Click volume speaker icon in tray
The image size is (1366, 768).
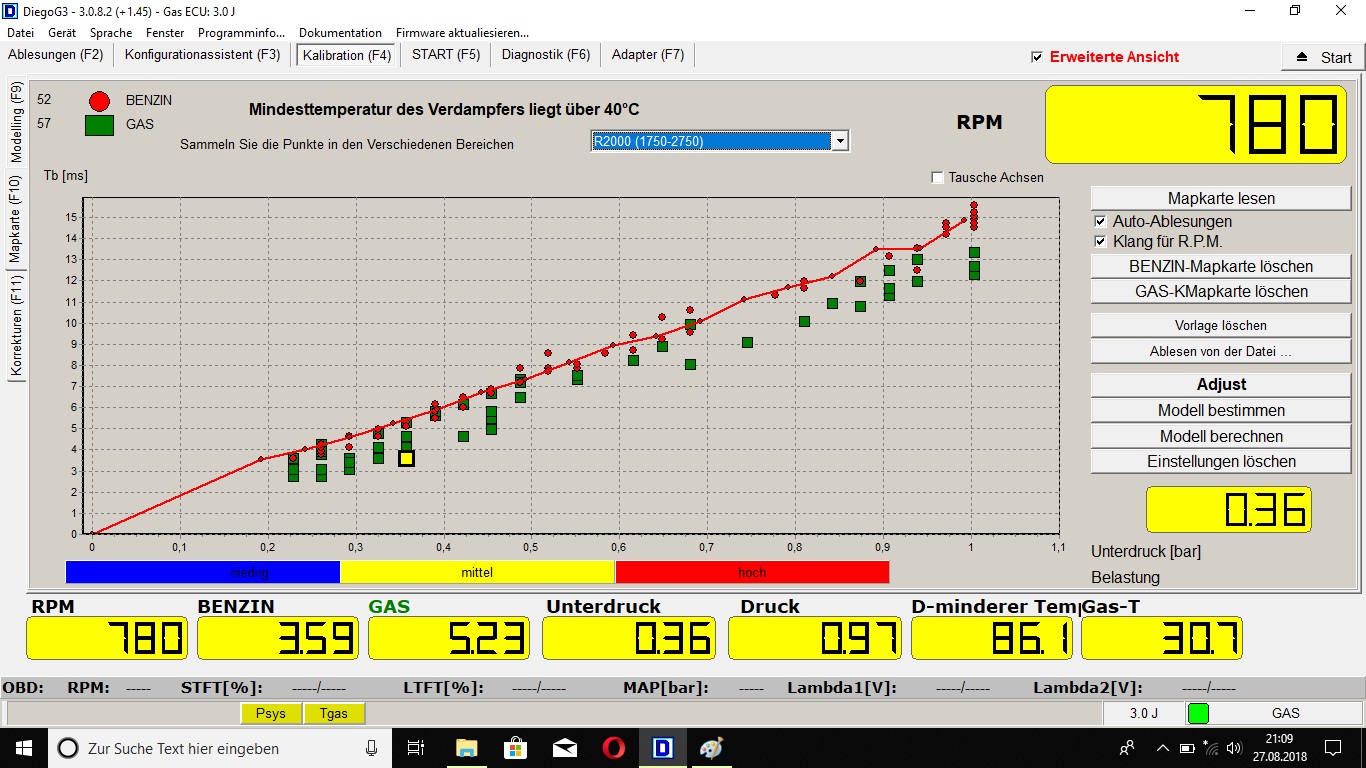1233,748
